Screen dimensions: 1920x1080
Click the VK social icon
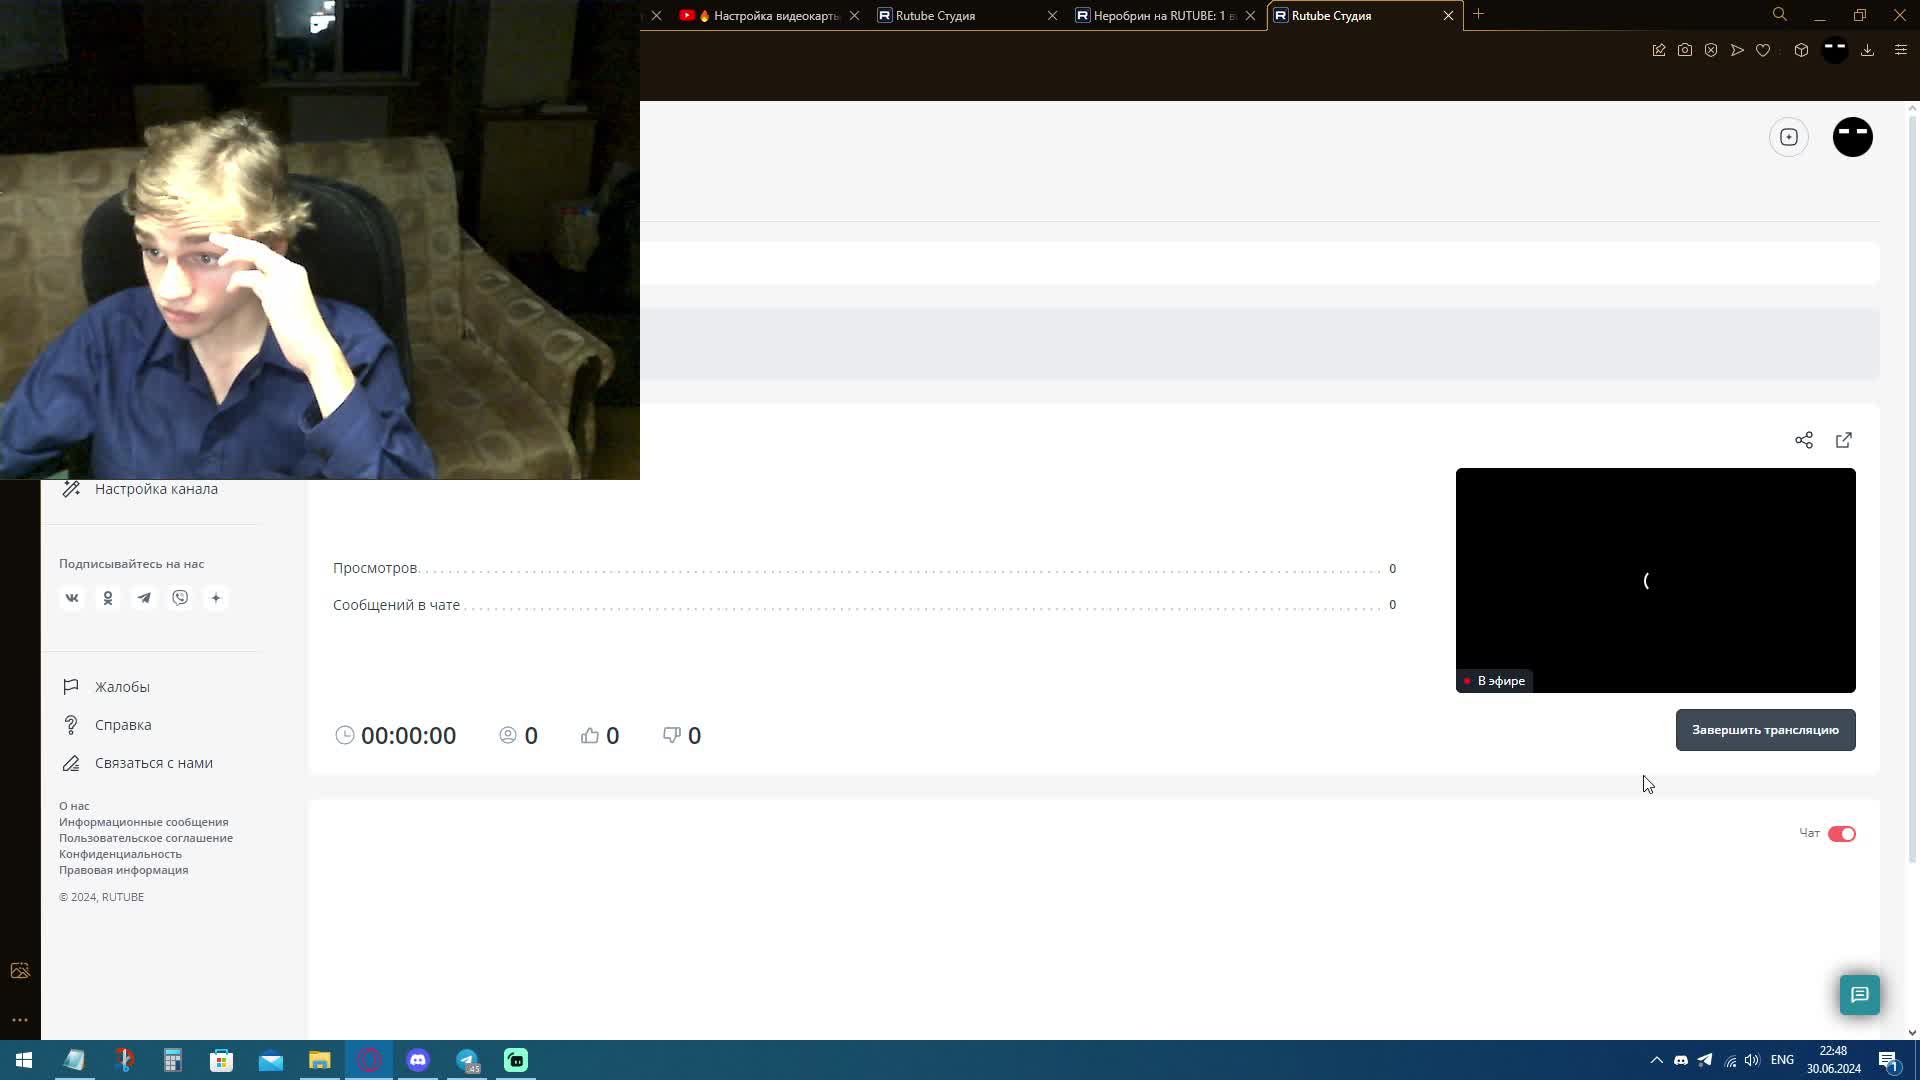[x=72, y=598]
